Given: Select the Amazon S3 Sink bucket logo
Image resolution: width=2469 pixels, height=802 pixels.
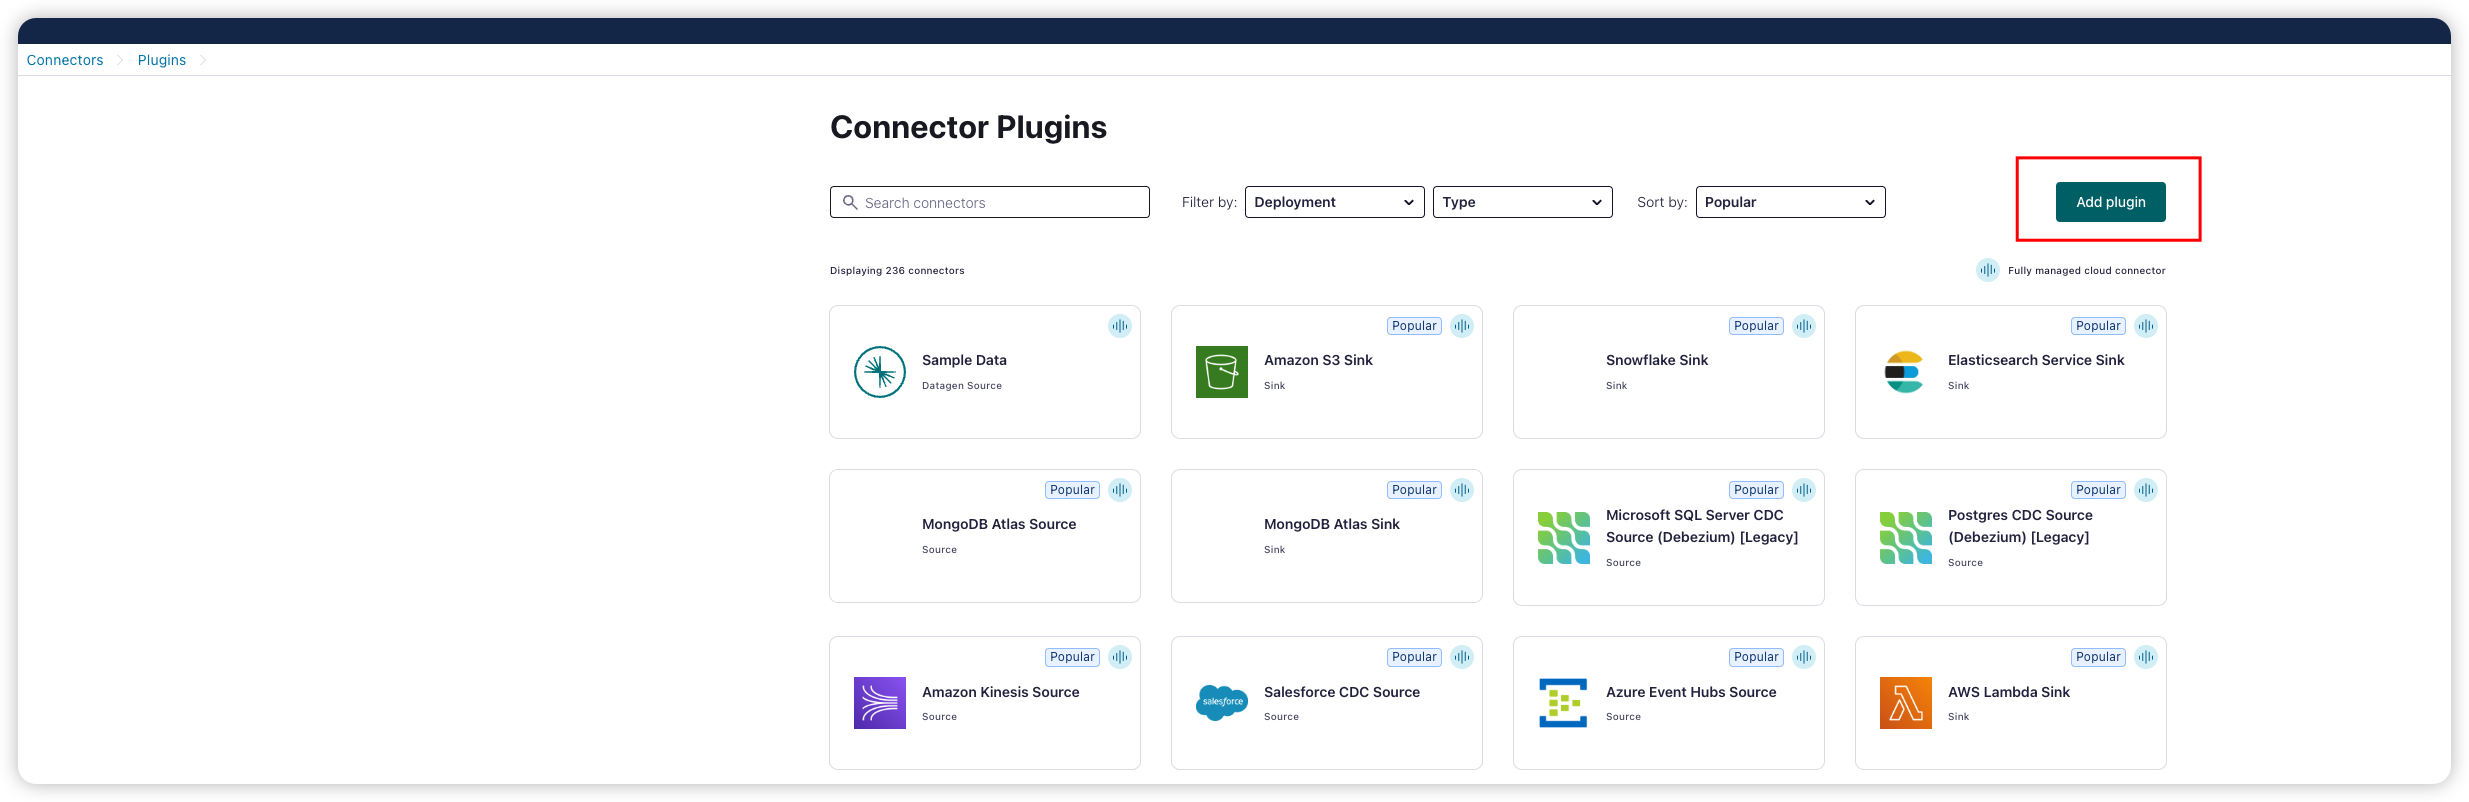Looking at the screenshot, I should coord(1222,372).
